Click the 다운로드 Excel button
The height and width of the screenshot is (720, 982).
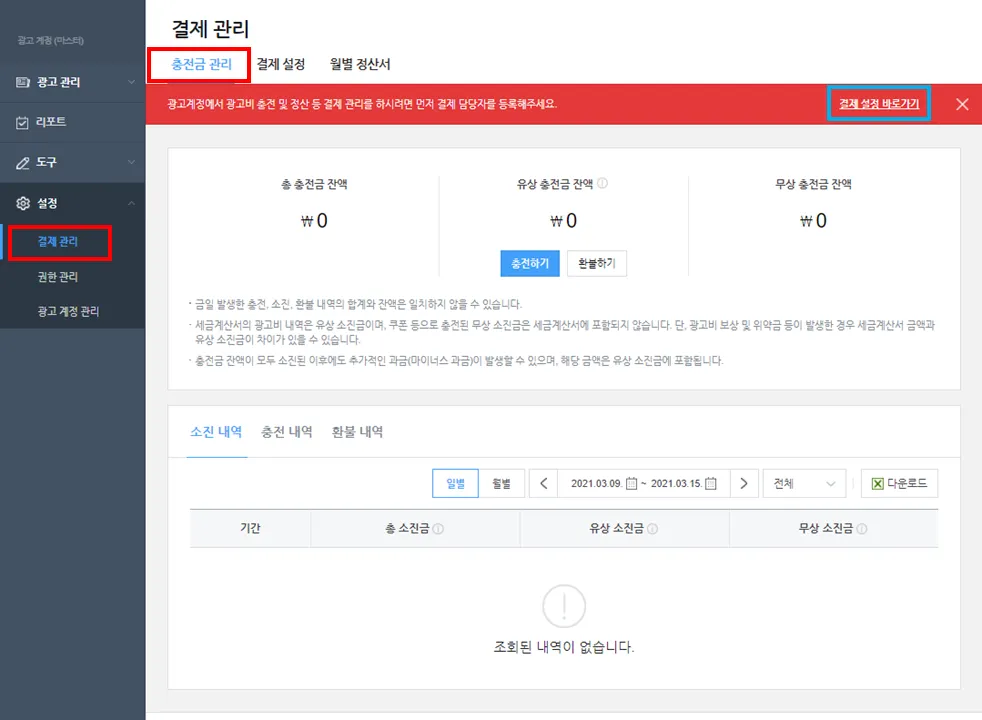click(899, 483)
